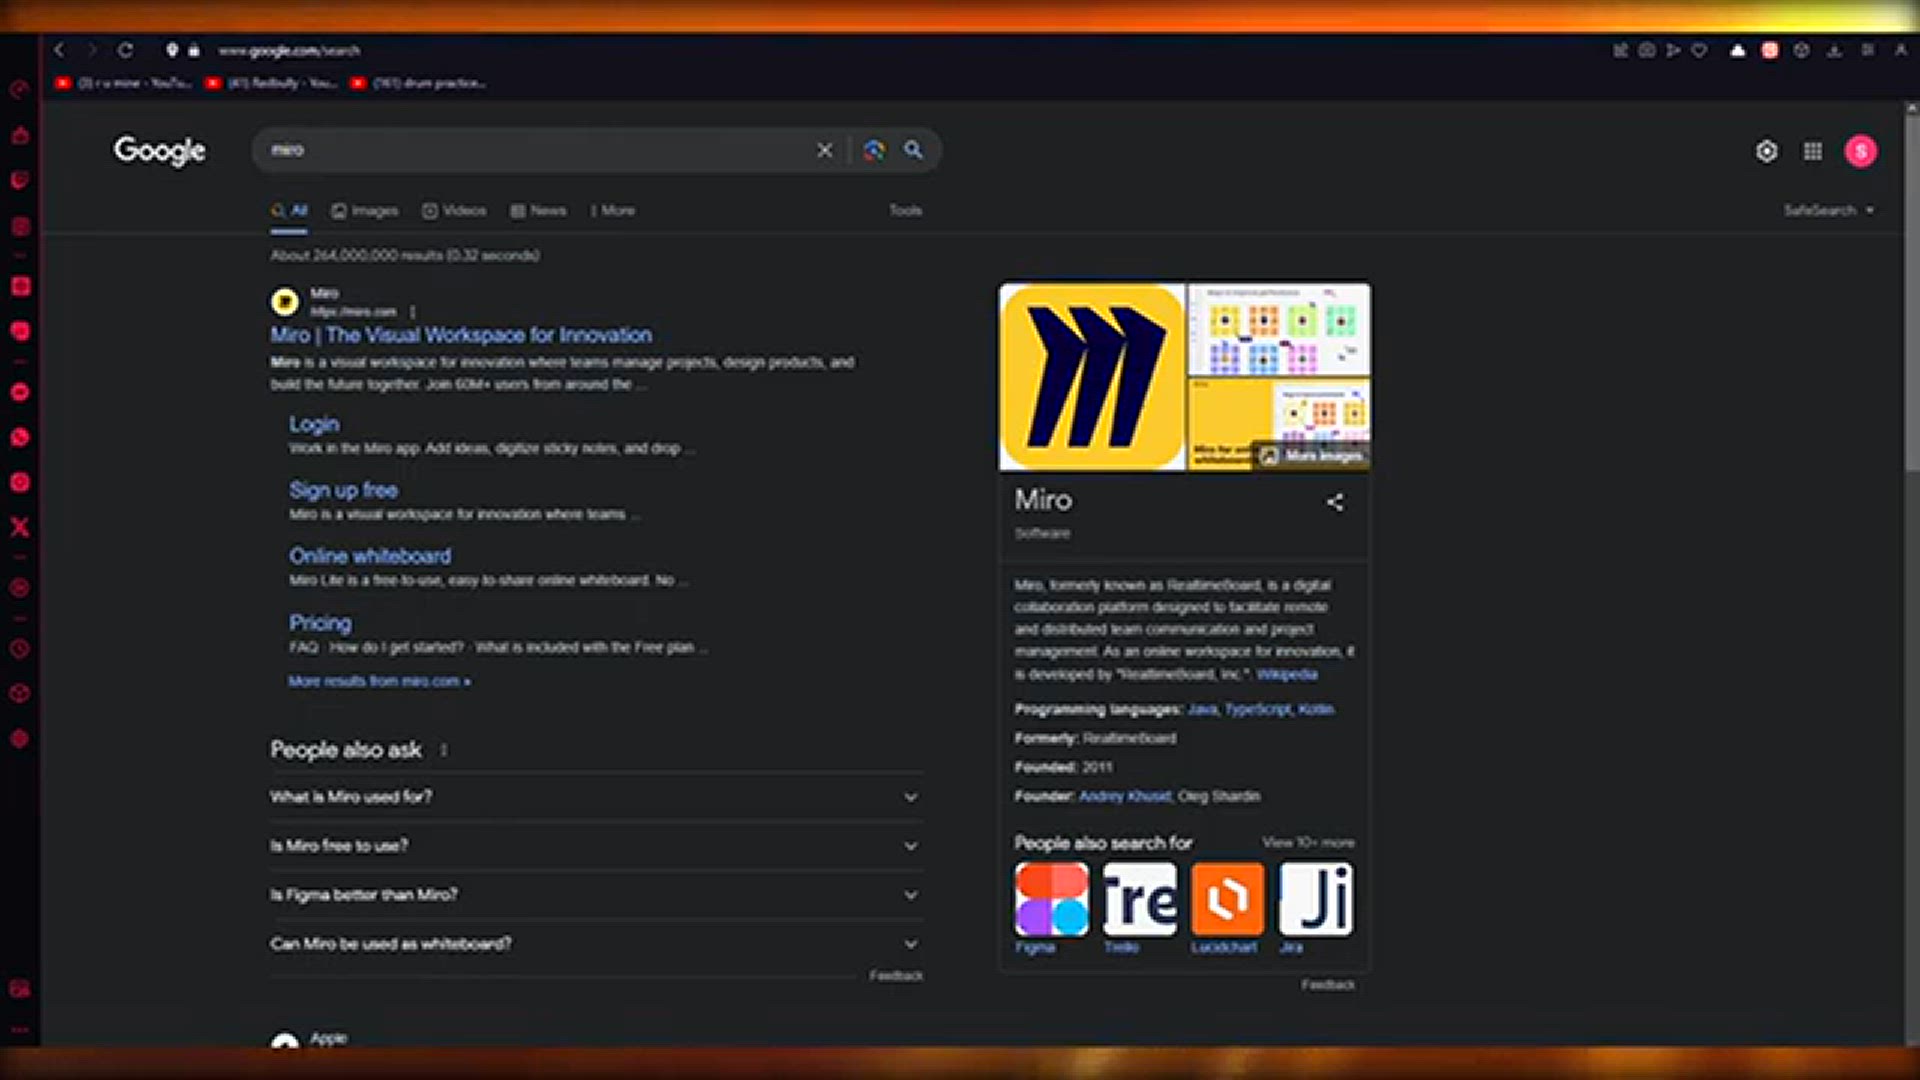
Task: Click the lock icon in the address bar
Action: (x=194, y=50)
